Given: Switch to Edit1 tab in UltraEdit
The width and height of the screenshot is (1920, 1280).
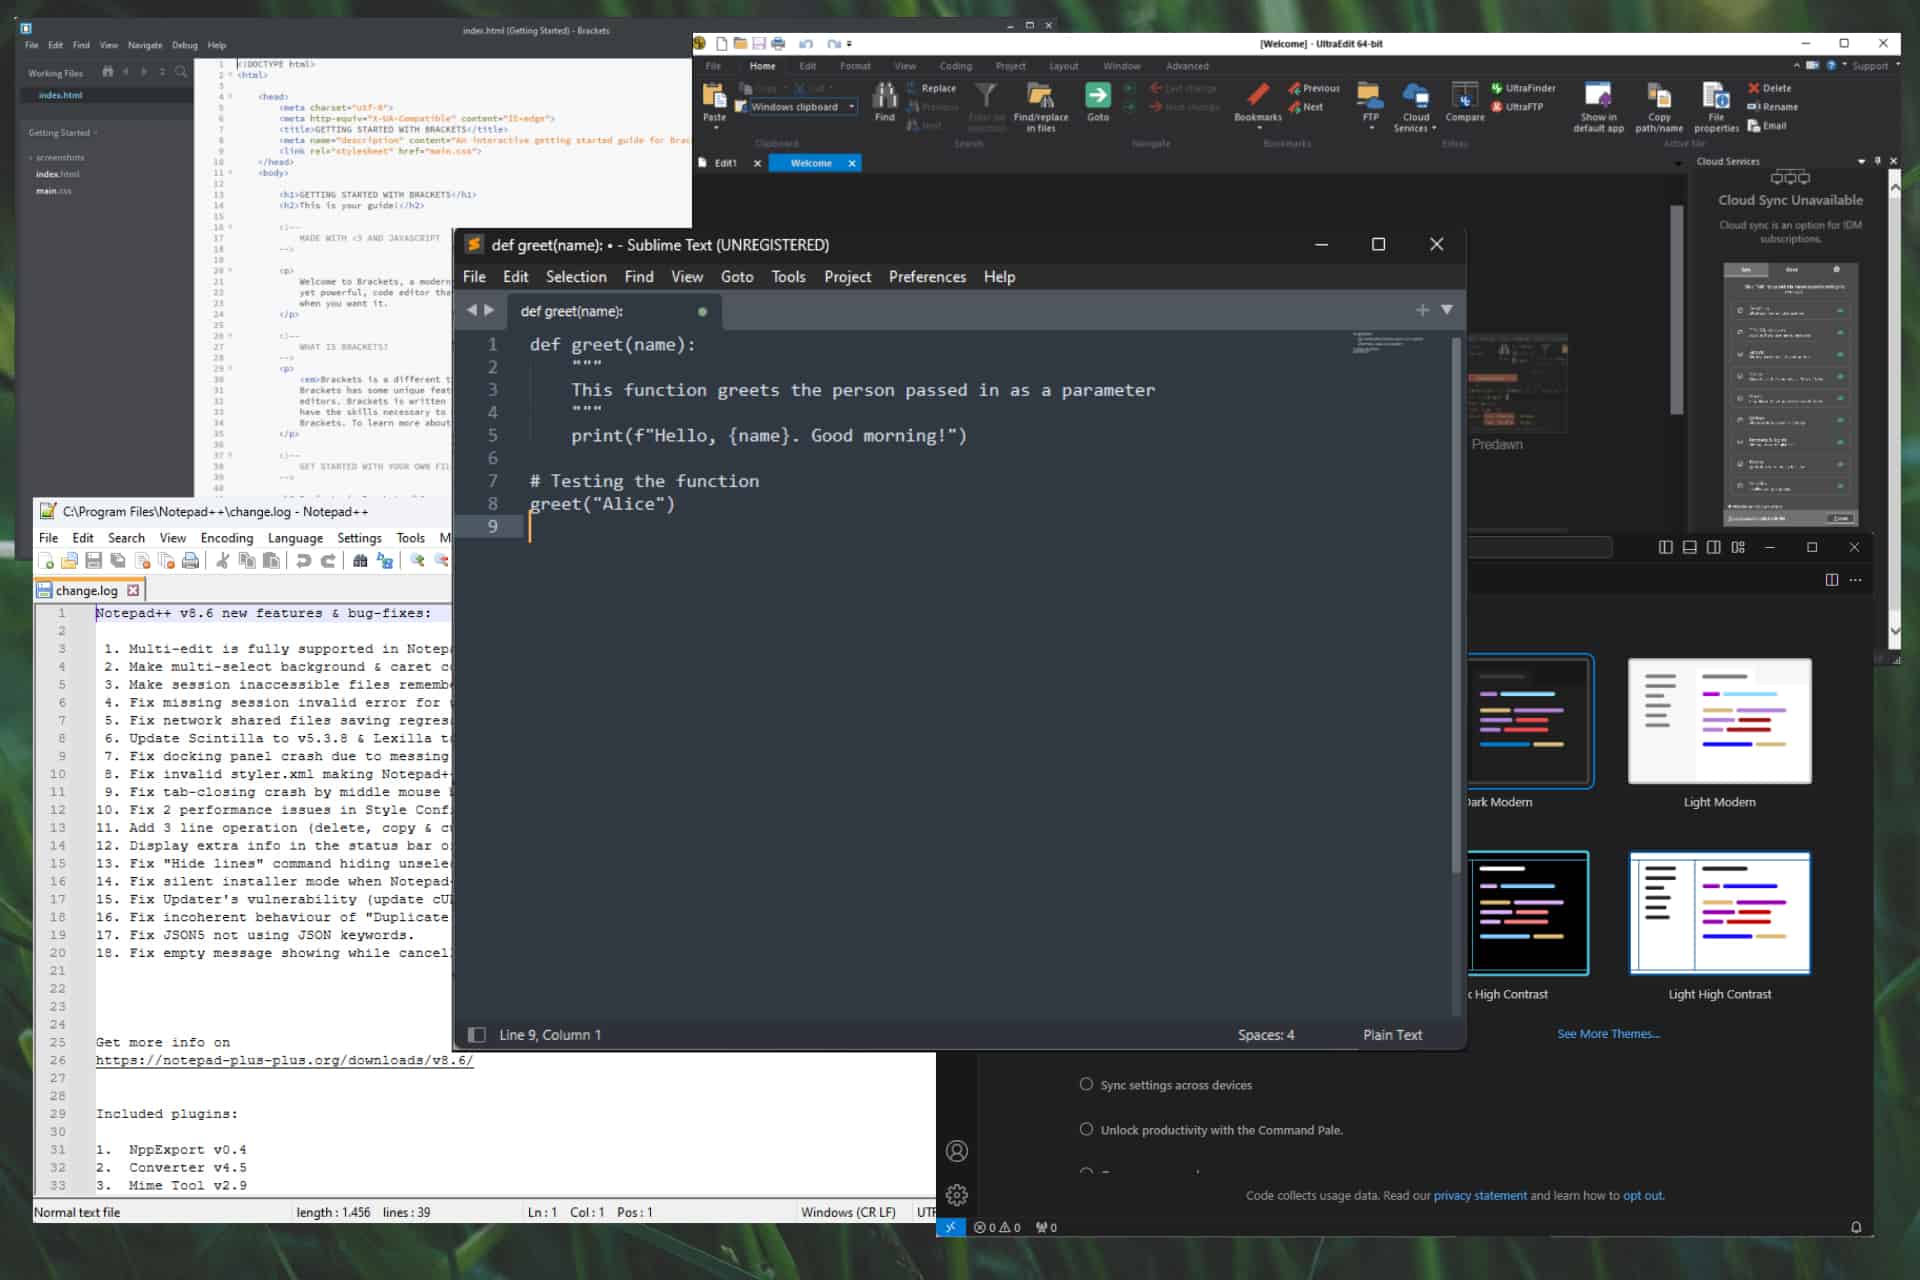Looking at the screenshot, I should coord(725,163).
